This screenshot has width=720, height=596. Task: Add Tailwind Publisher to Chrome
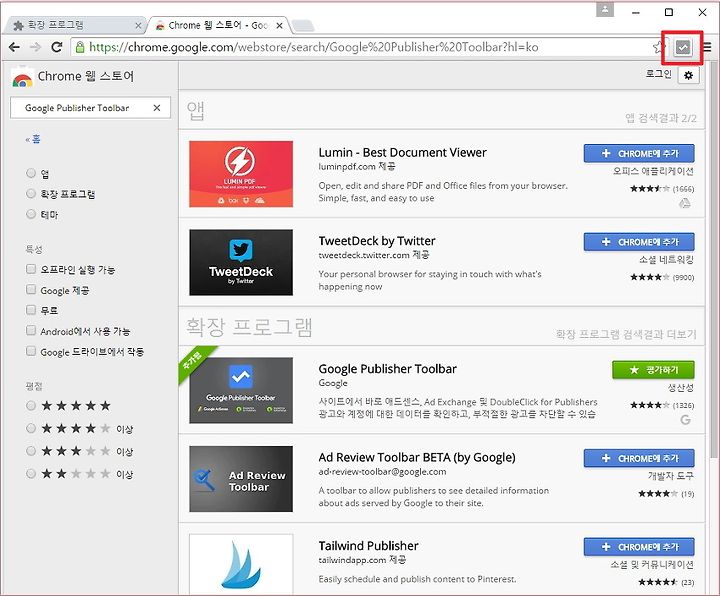coord(639,547)
